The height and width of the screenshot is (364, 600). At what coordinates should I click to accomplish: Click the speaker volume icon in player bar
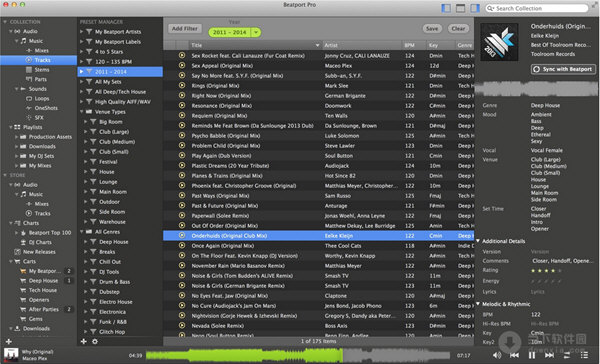497,356
